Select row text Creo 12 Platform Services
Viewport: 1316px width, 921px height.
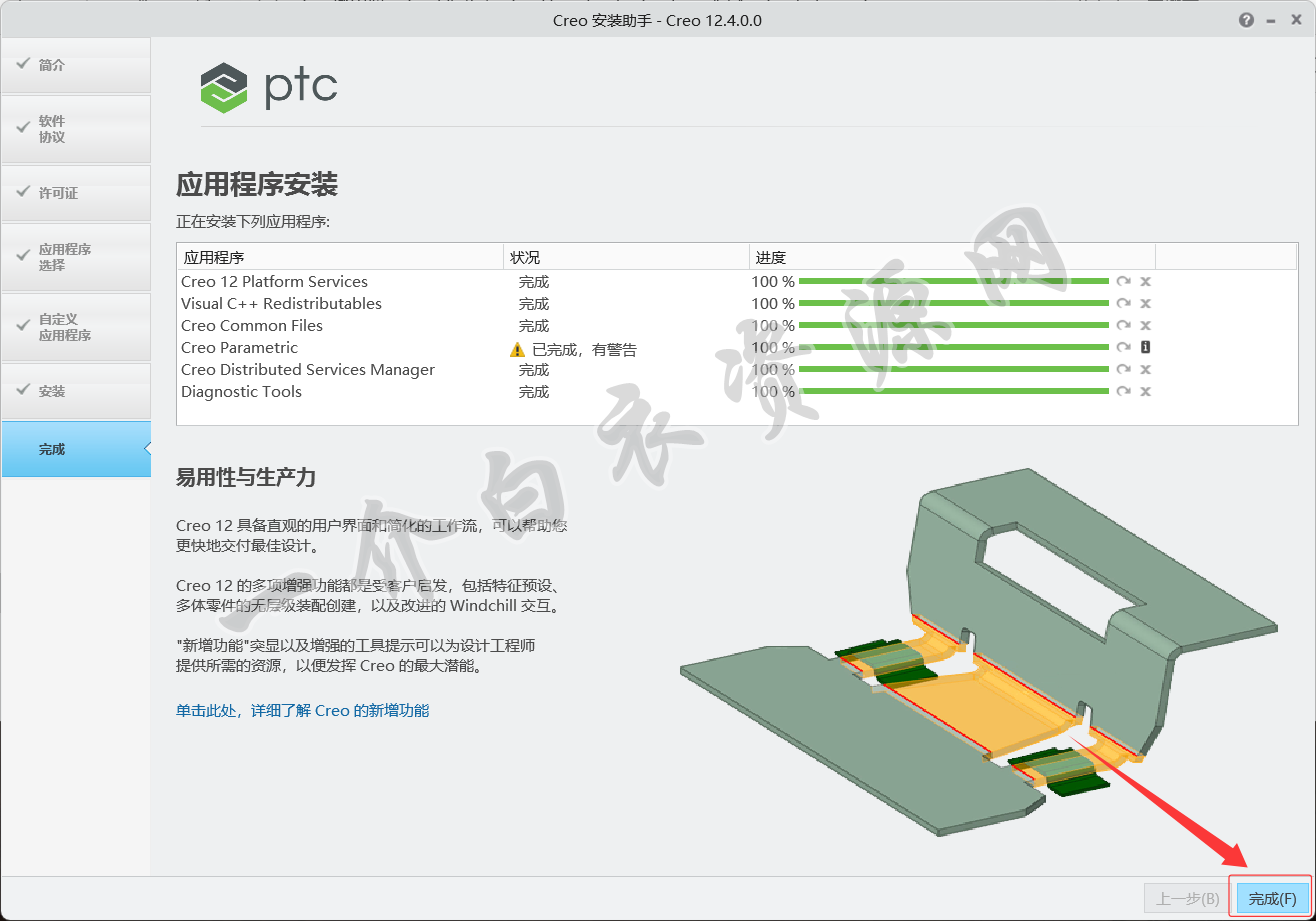point(274,282)
